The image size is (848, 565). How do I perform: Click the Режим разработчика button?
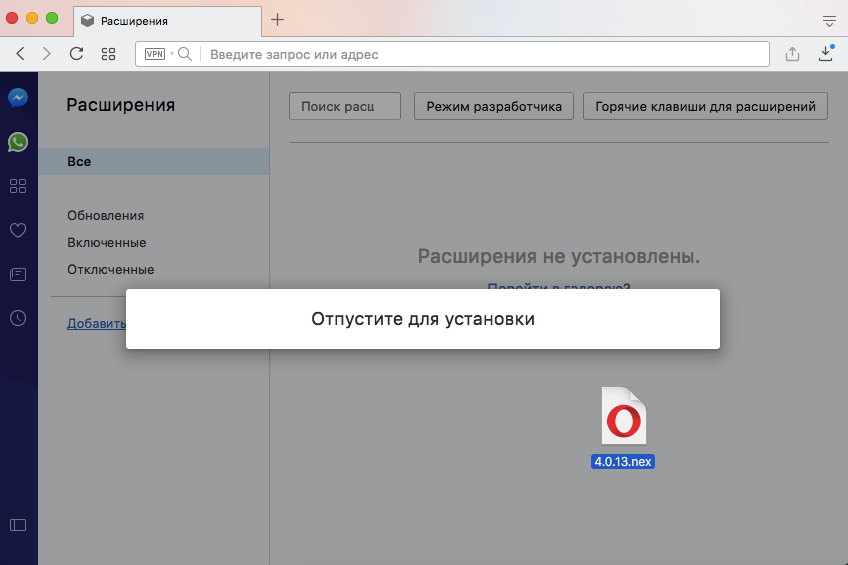493,106
